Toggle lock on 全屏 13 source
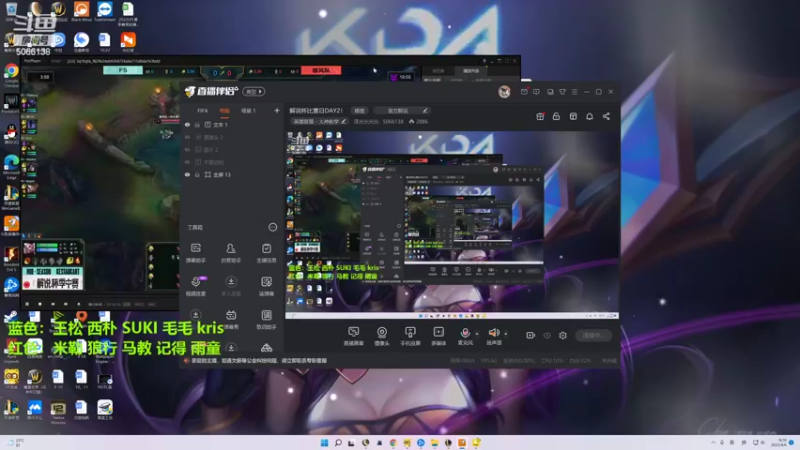Viewport: 800px width, 450px height. [x=197, y=174]
